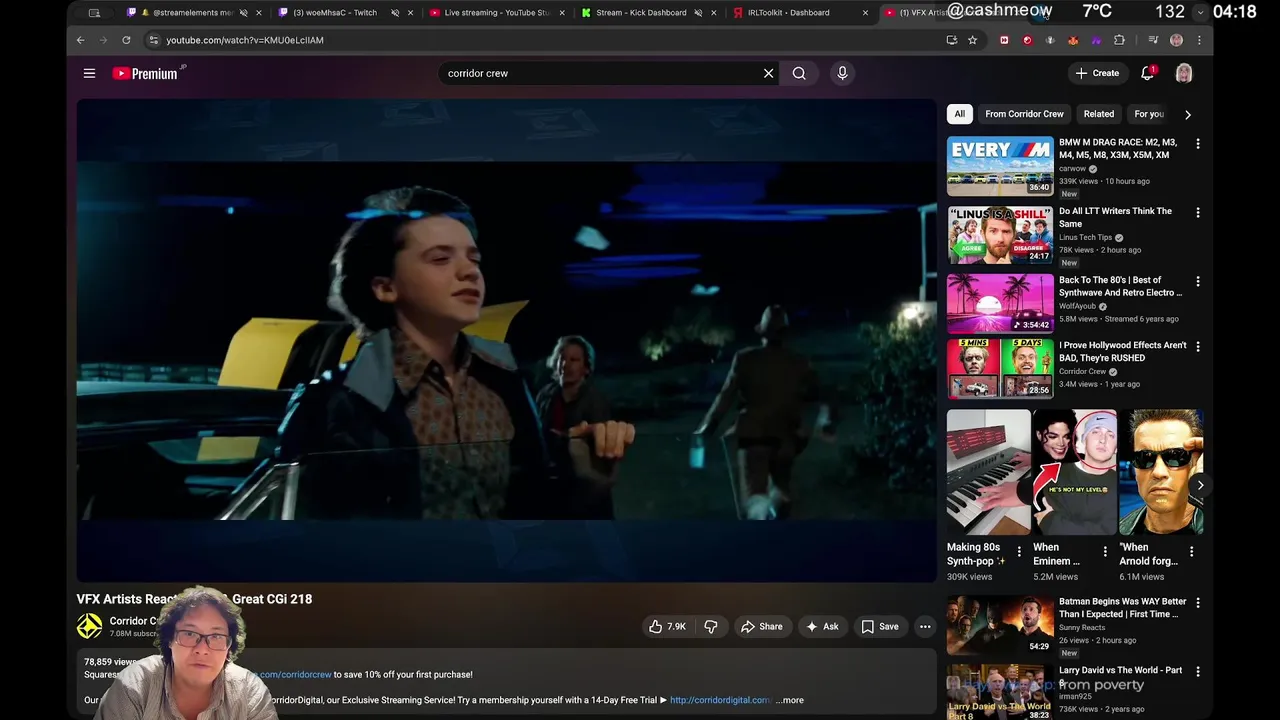
Task: Open Chrome profile avatar in toolbar
Action: click(1176, 40)
